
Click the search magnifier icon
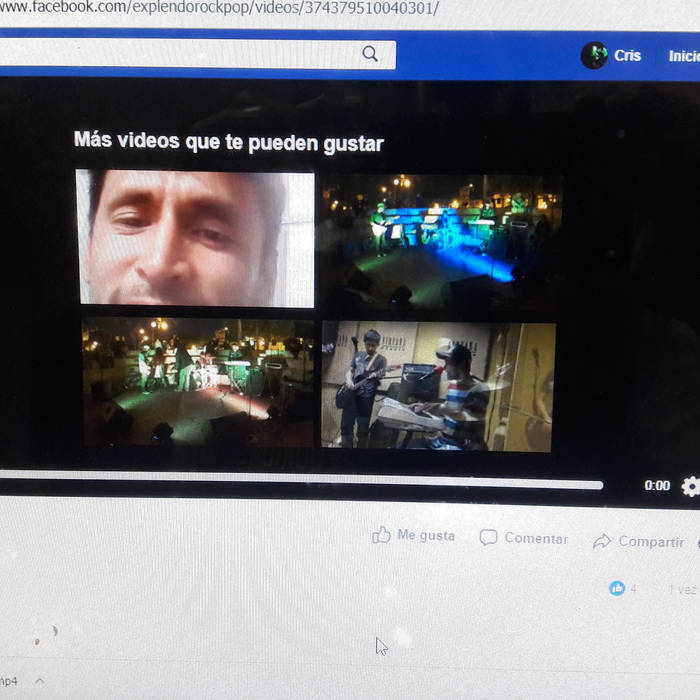pyautogui.click(x=370, y=54)
